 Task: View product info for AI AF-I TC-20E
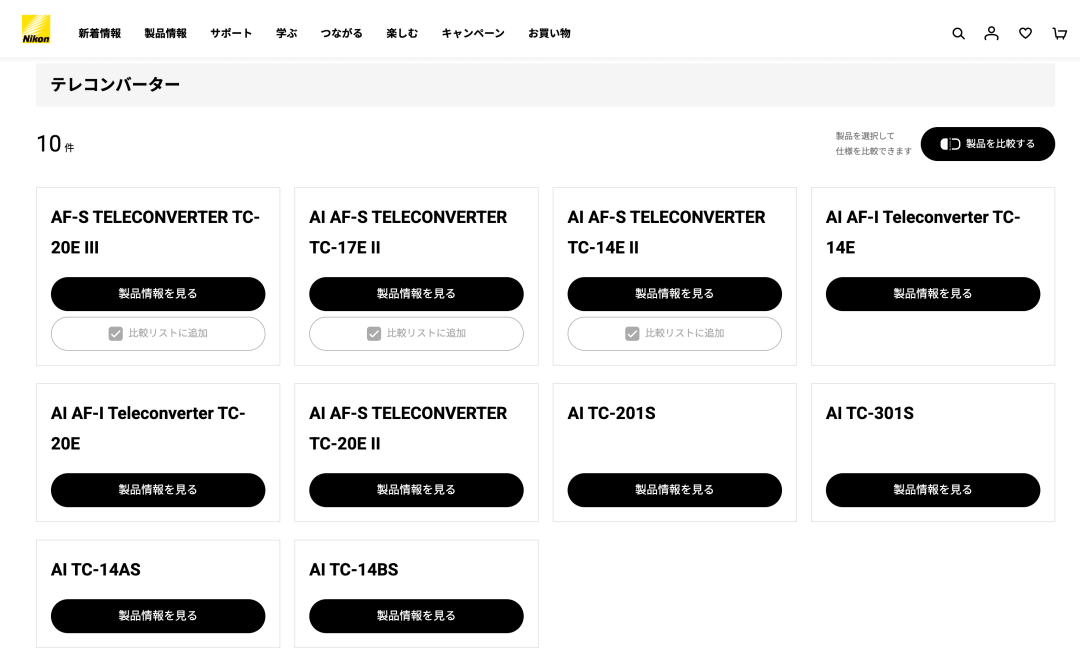[158, 490]
